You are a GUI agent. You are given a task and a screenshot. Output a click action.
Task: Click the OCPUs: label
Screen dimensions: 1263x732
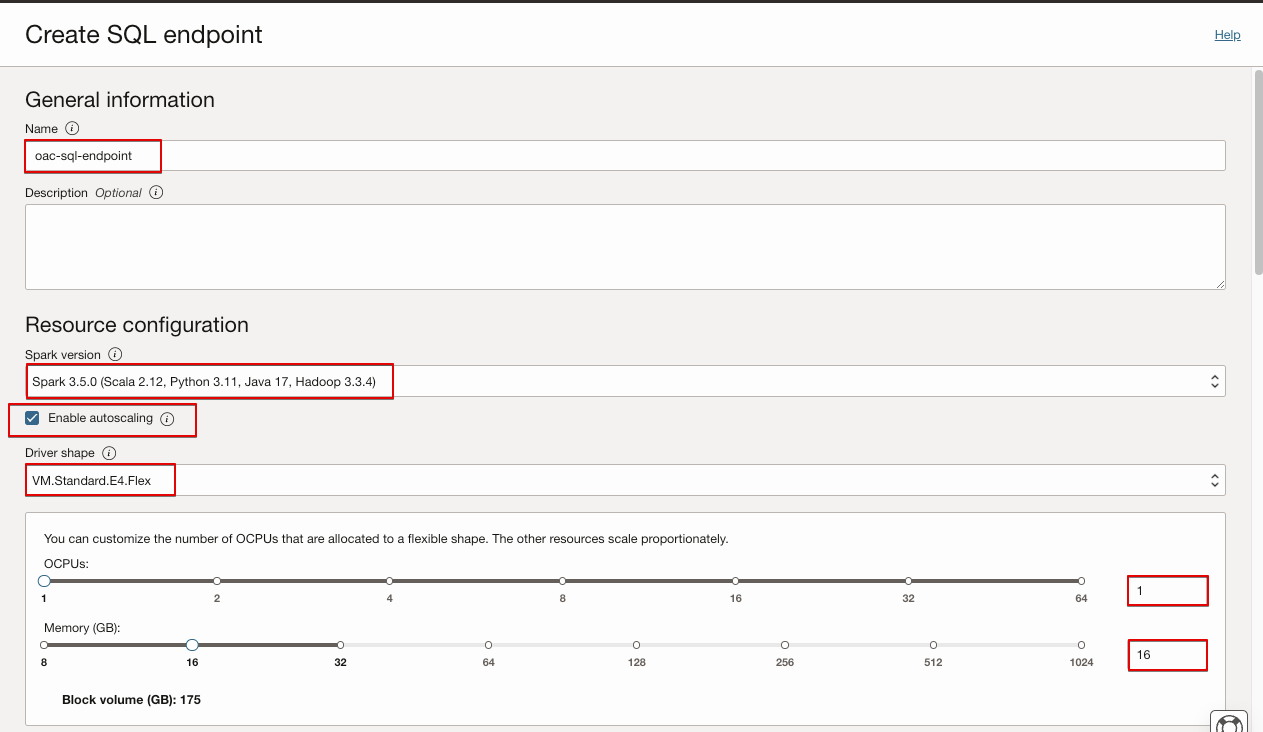point(67,564)
